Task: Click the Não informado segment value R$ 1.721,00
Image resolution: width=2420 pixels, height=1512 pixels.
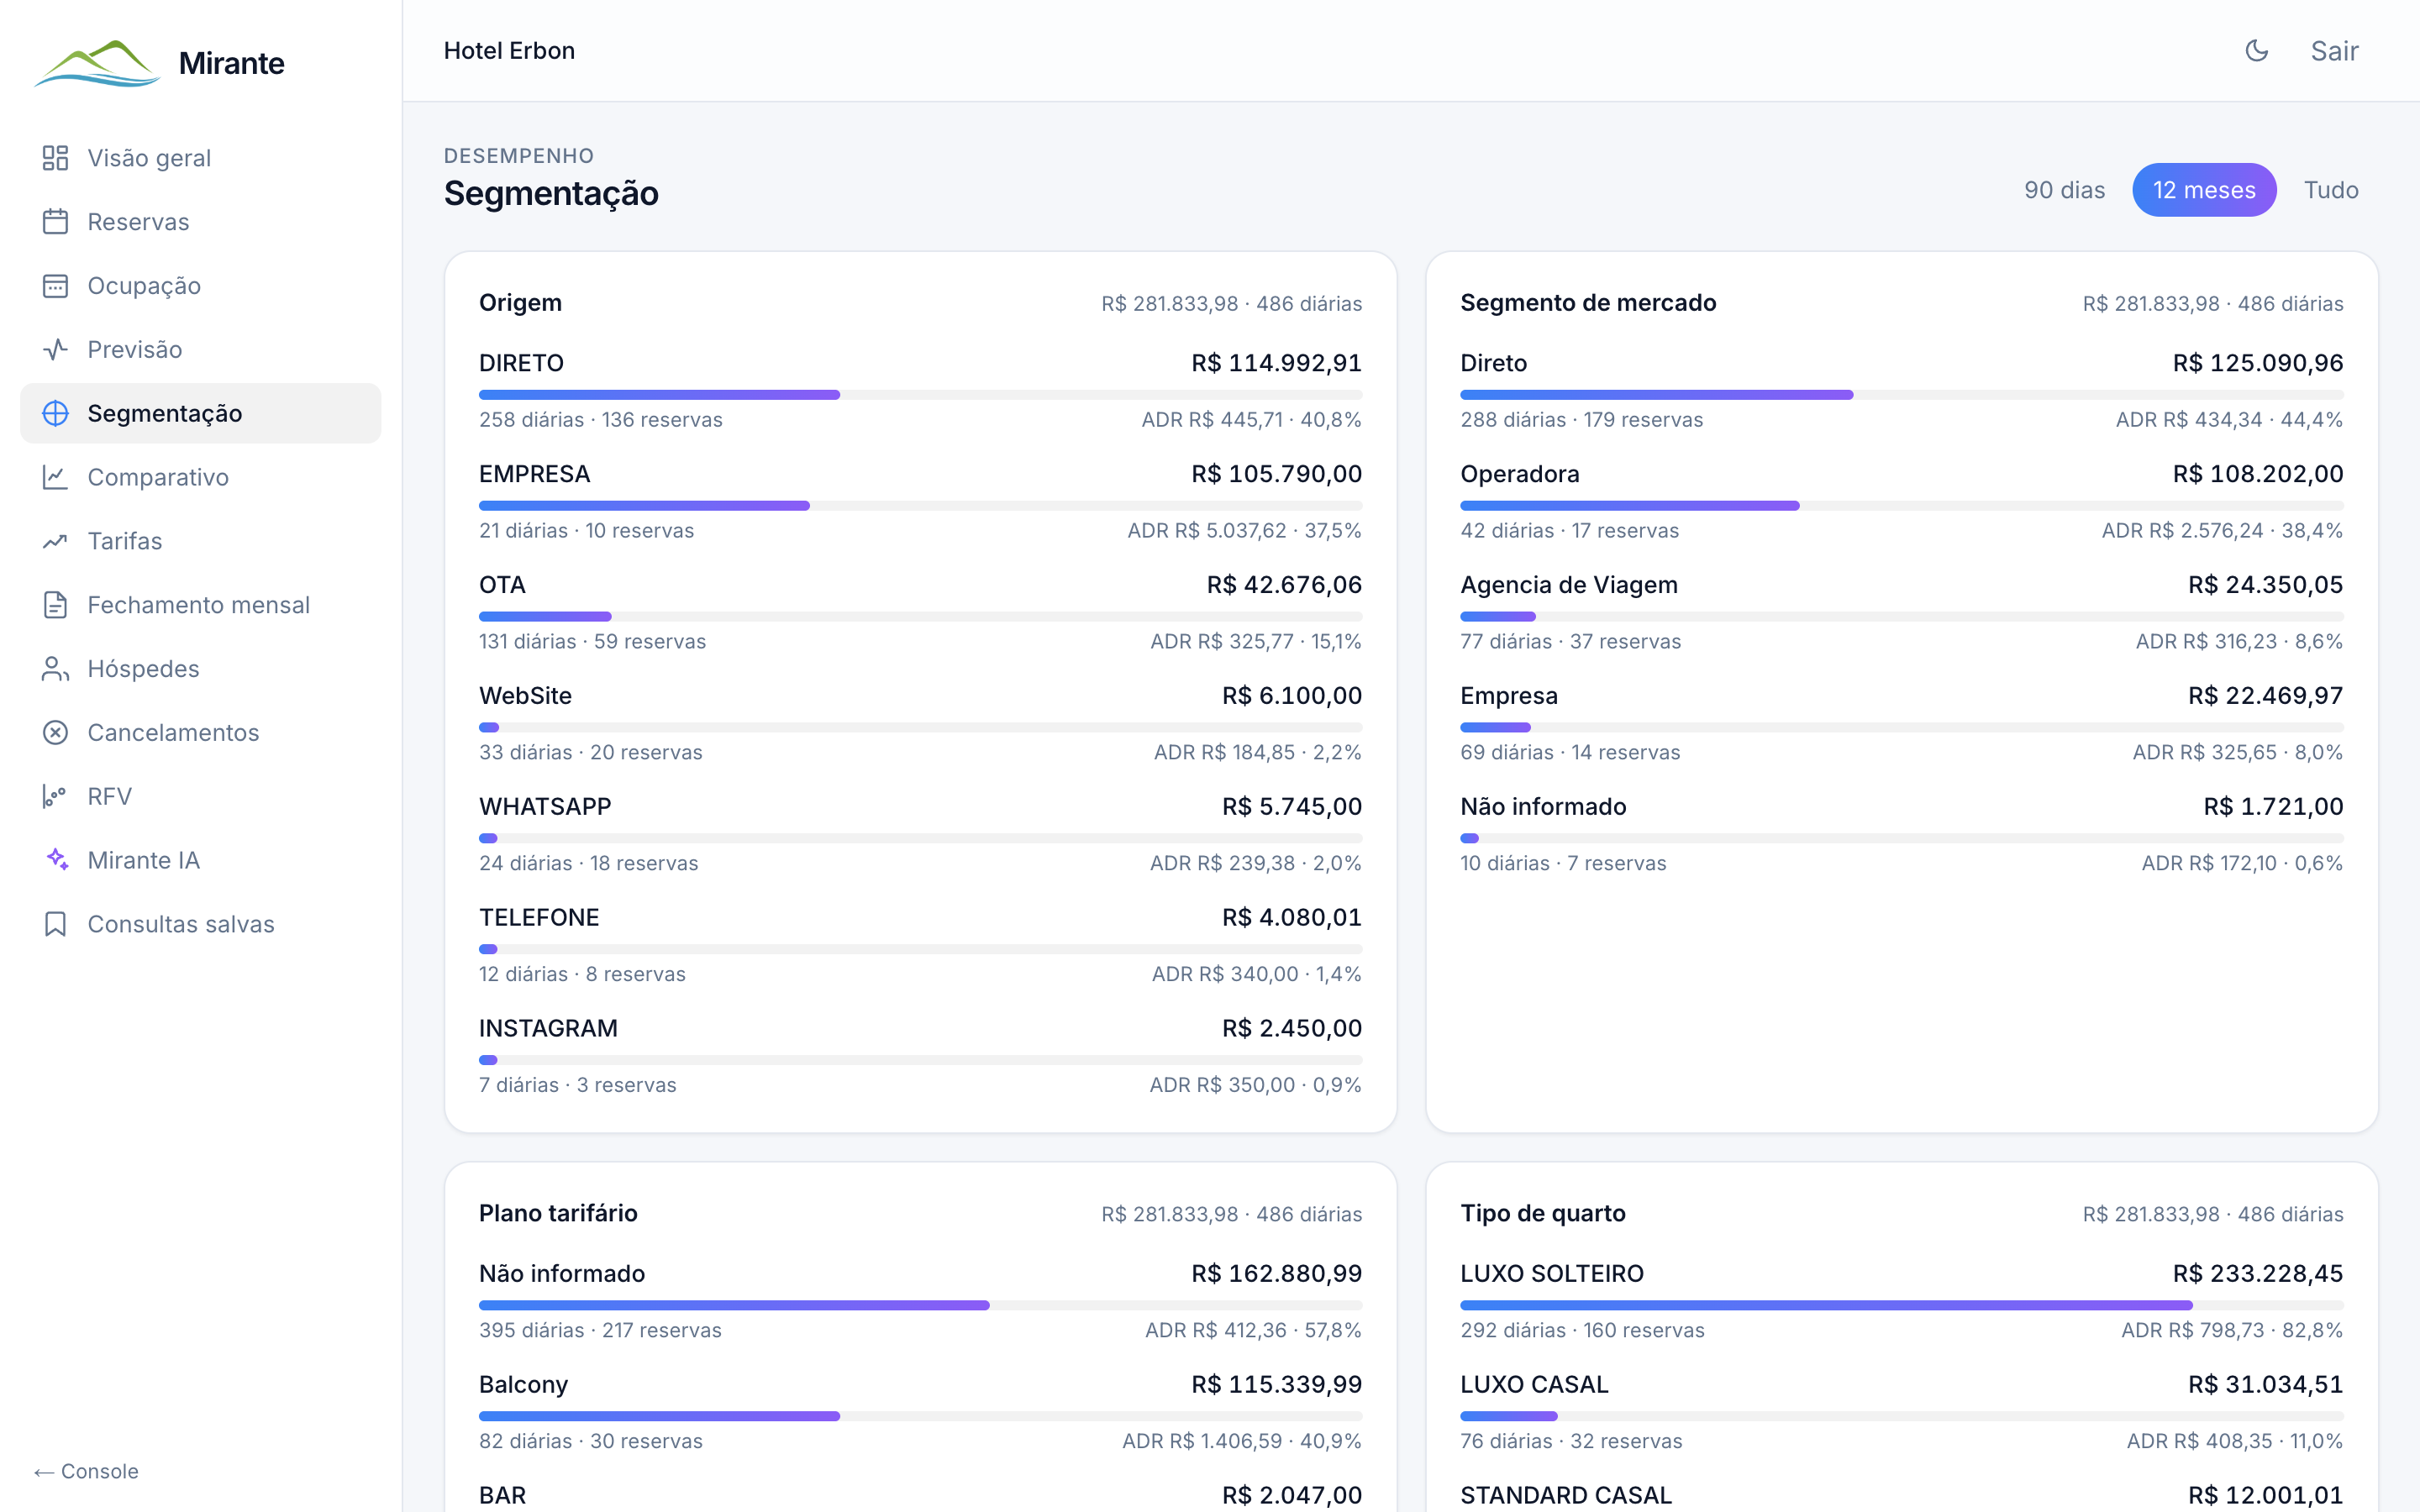Action: point(2273,807)
